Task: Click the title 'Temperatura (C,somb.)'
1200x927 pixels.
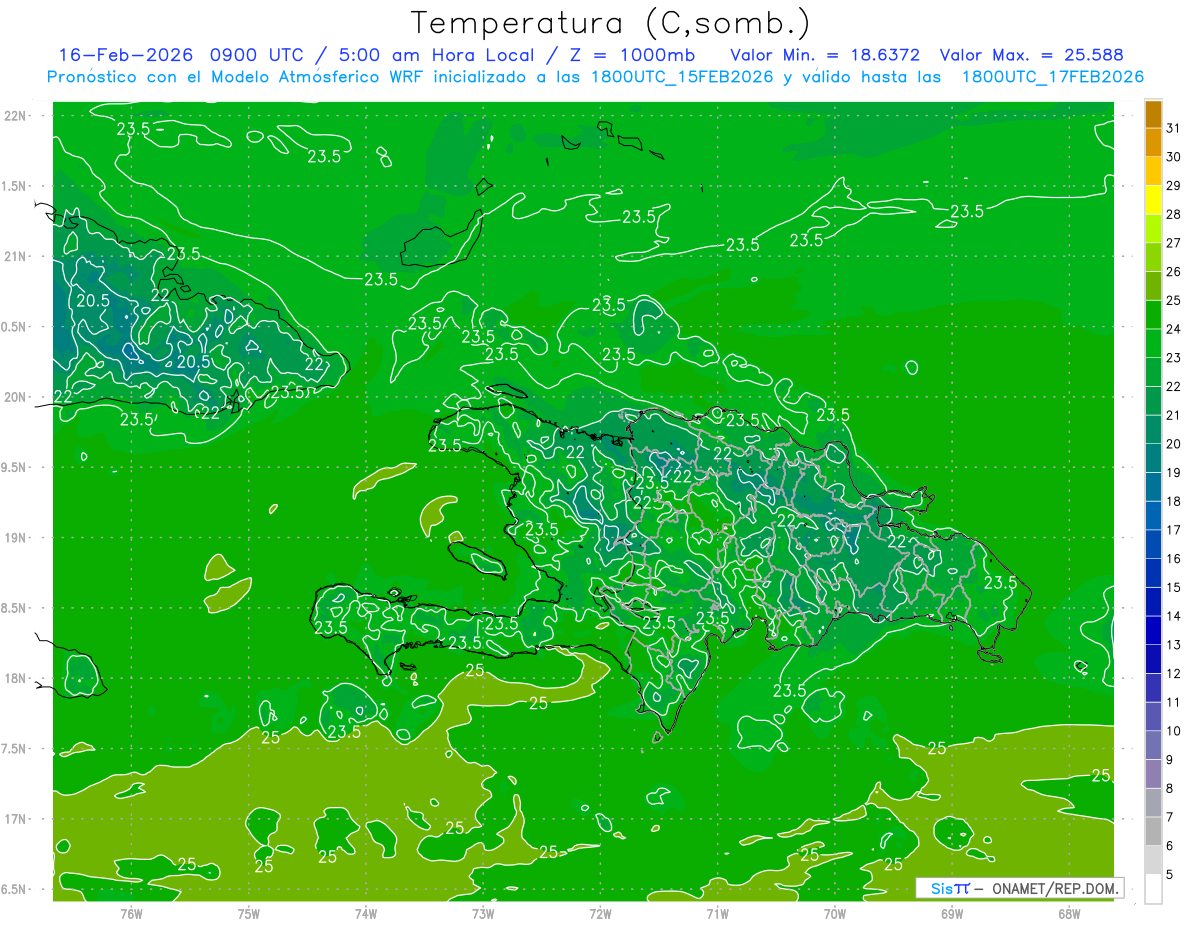Action: click(610, 23)
